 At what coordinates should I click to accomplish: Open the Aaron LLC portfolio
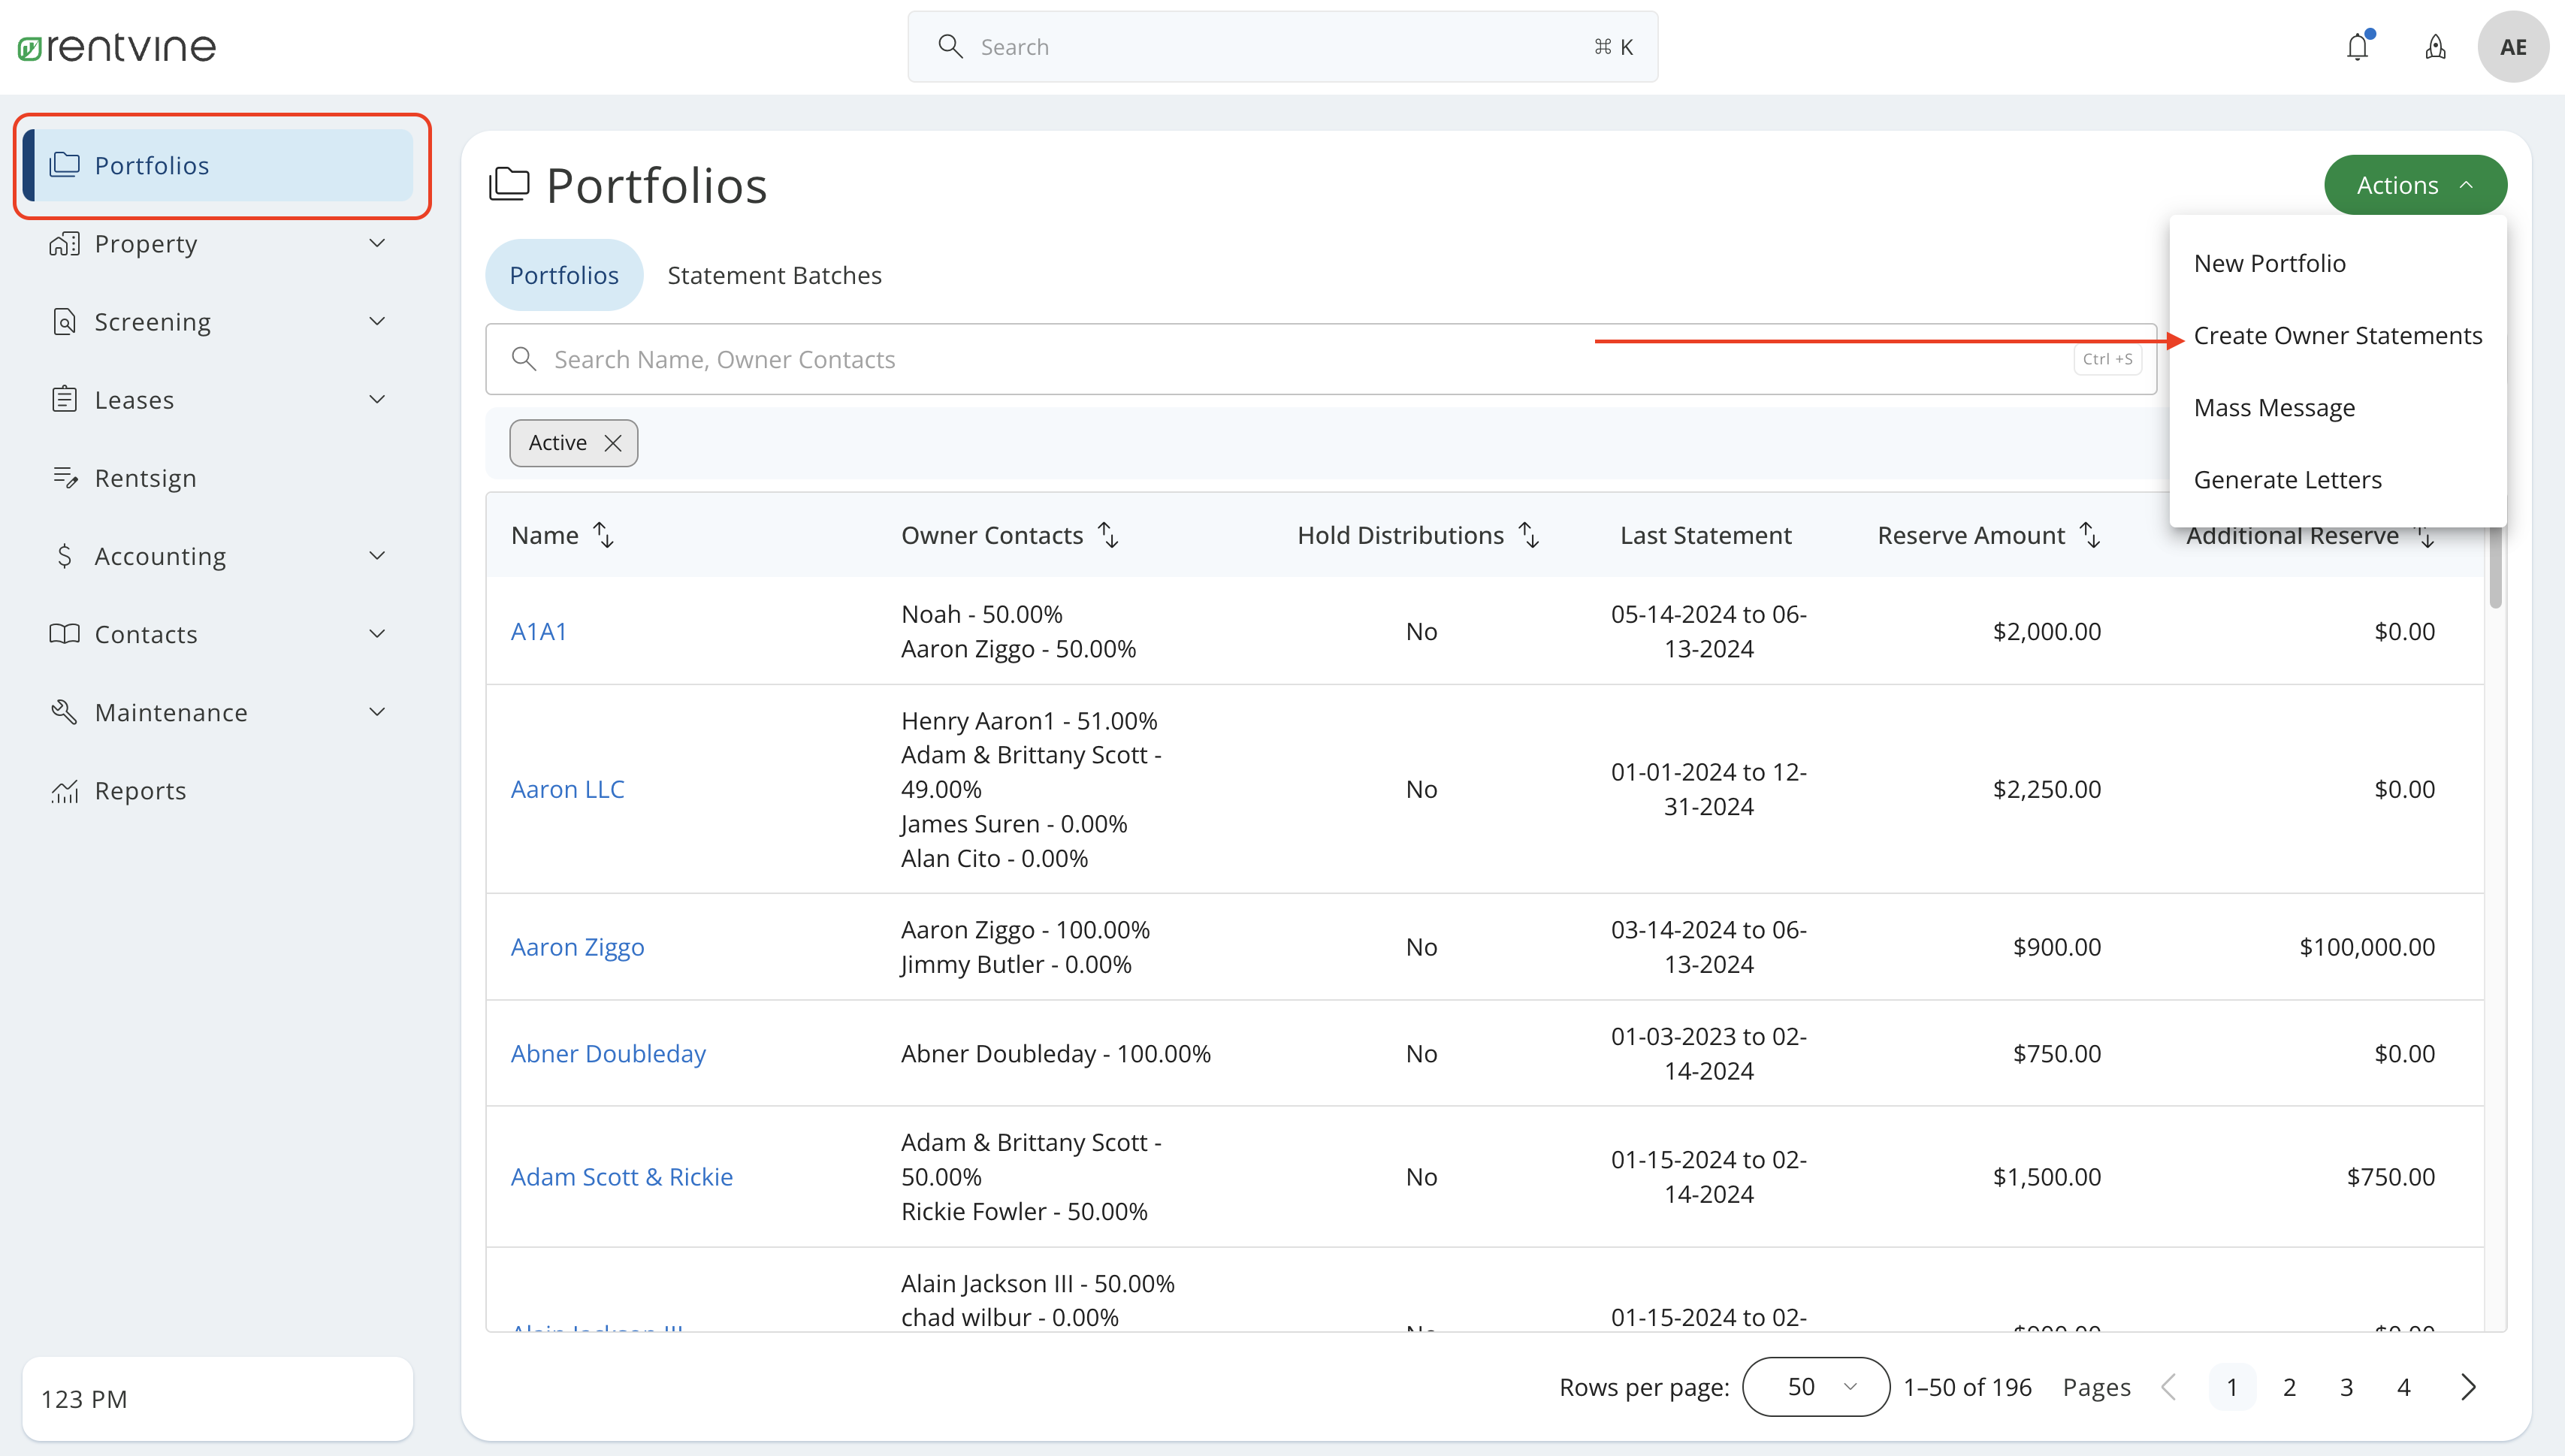click(567, 788)
